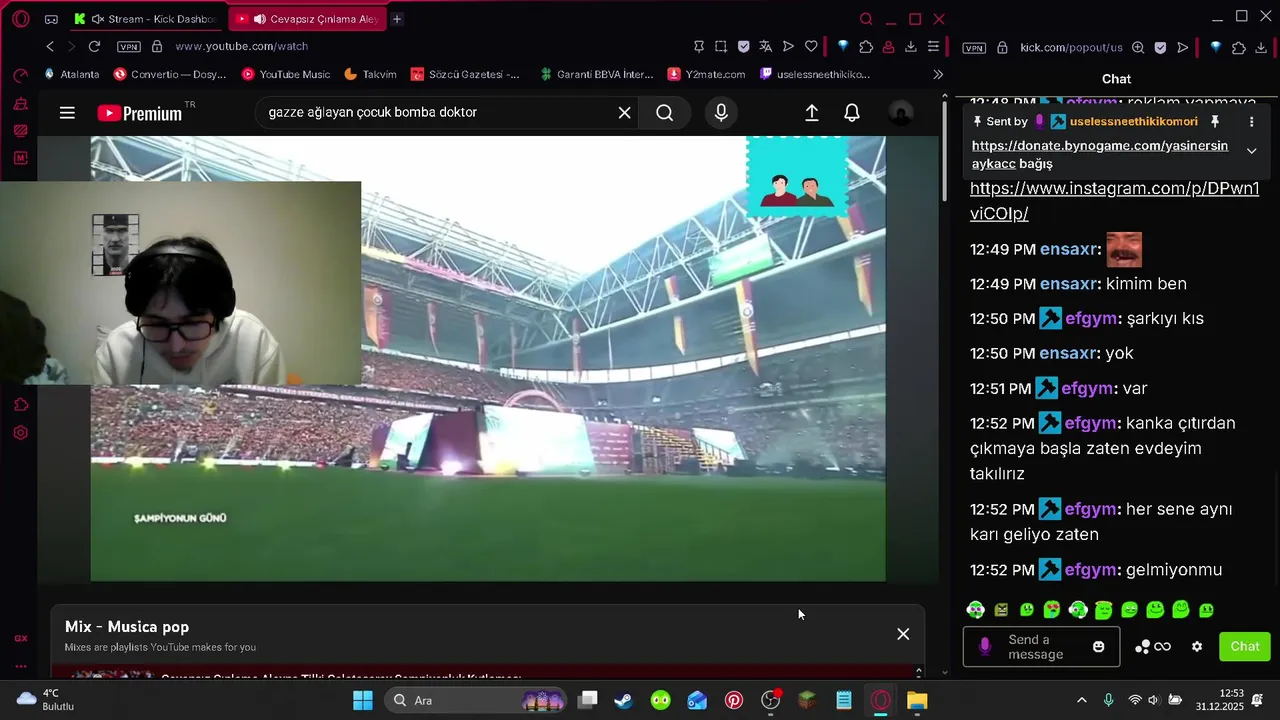1280x720 pixels.
Task: Open File Explorer from the taskbar
Action: [x=917, y=700]
